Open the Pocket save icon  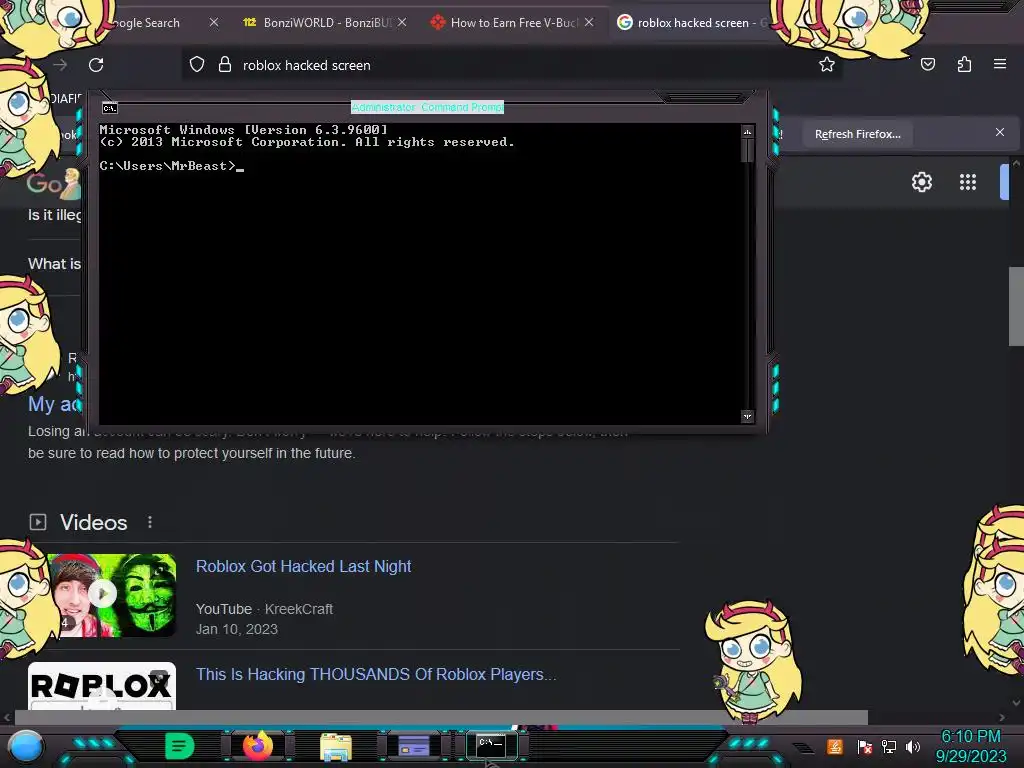click(x=927, y=64)
